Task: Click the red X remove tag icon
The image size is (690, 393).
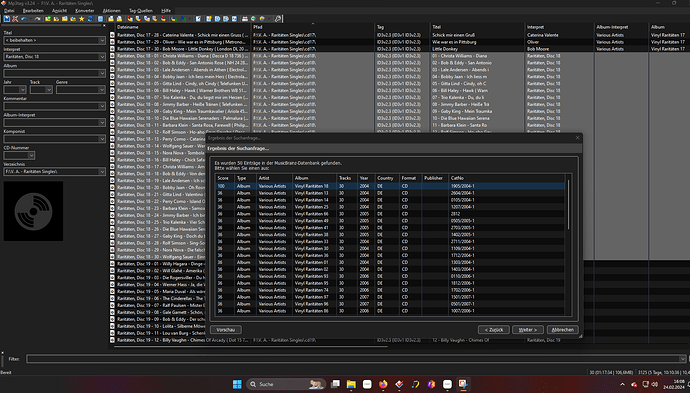Action: (x=15, y=19)
